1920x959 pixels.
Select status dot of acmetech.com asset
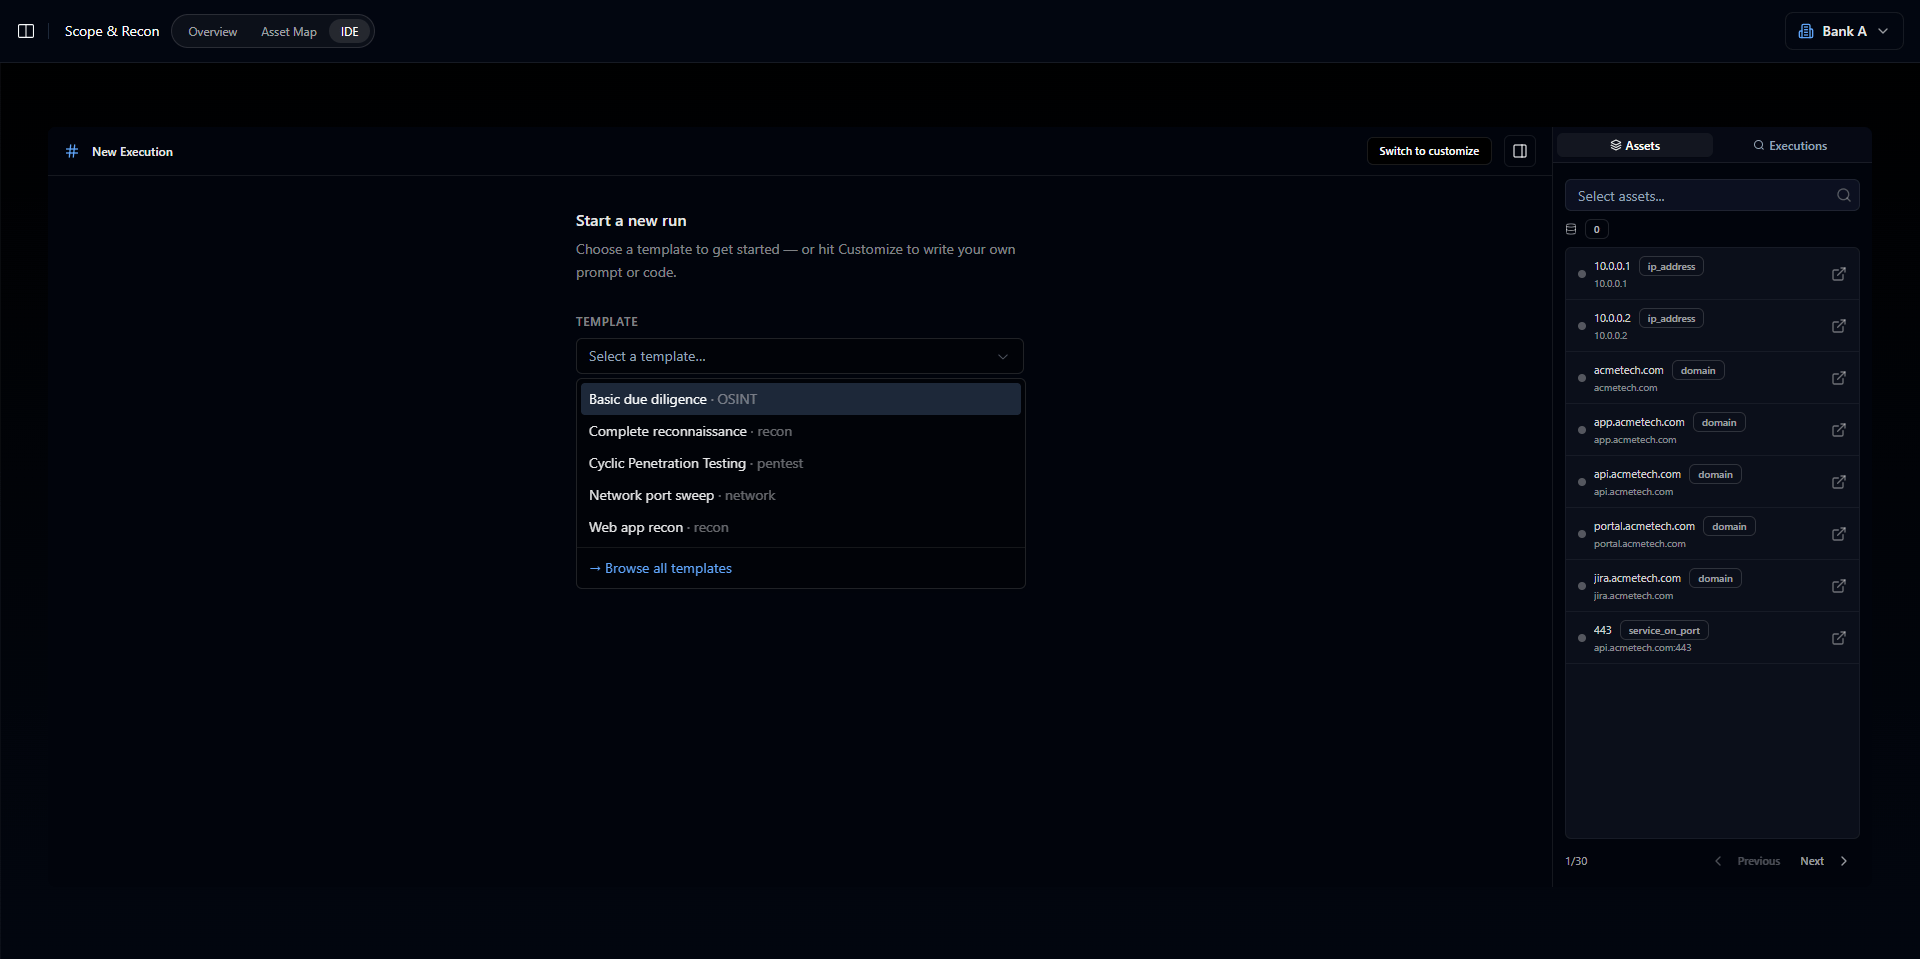[x=1581, y=378]
